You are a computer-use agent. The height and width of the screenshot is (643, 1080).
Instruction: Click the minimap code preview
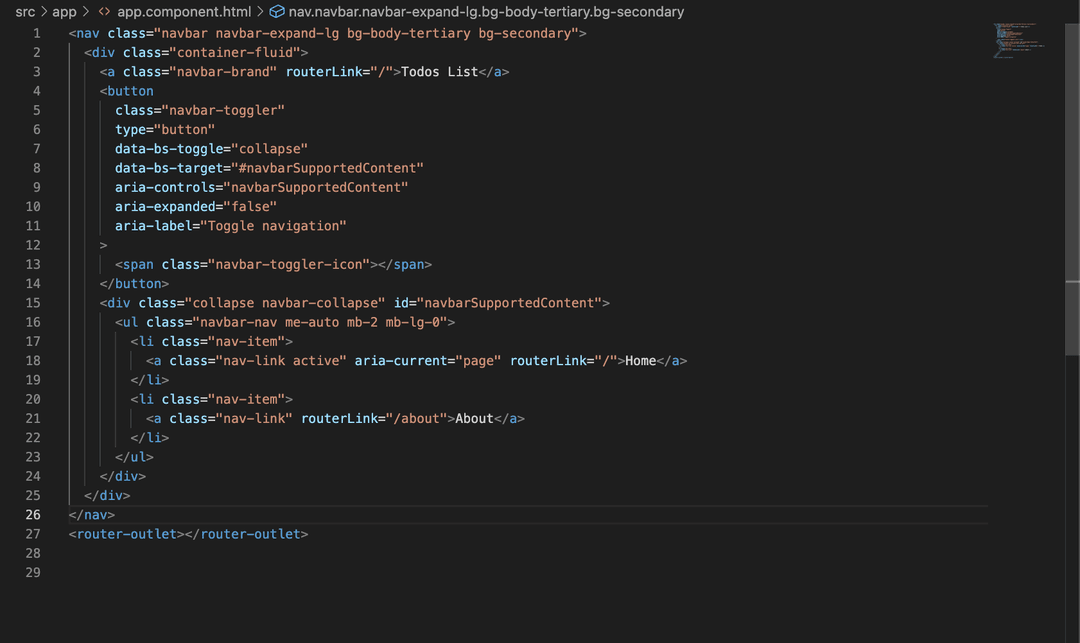(x=1018, y=40)
